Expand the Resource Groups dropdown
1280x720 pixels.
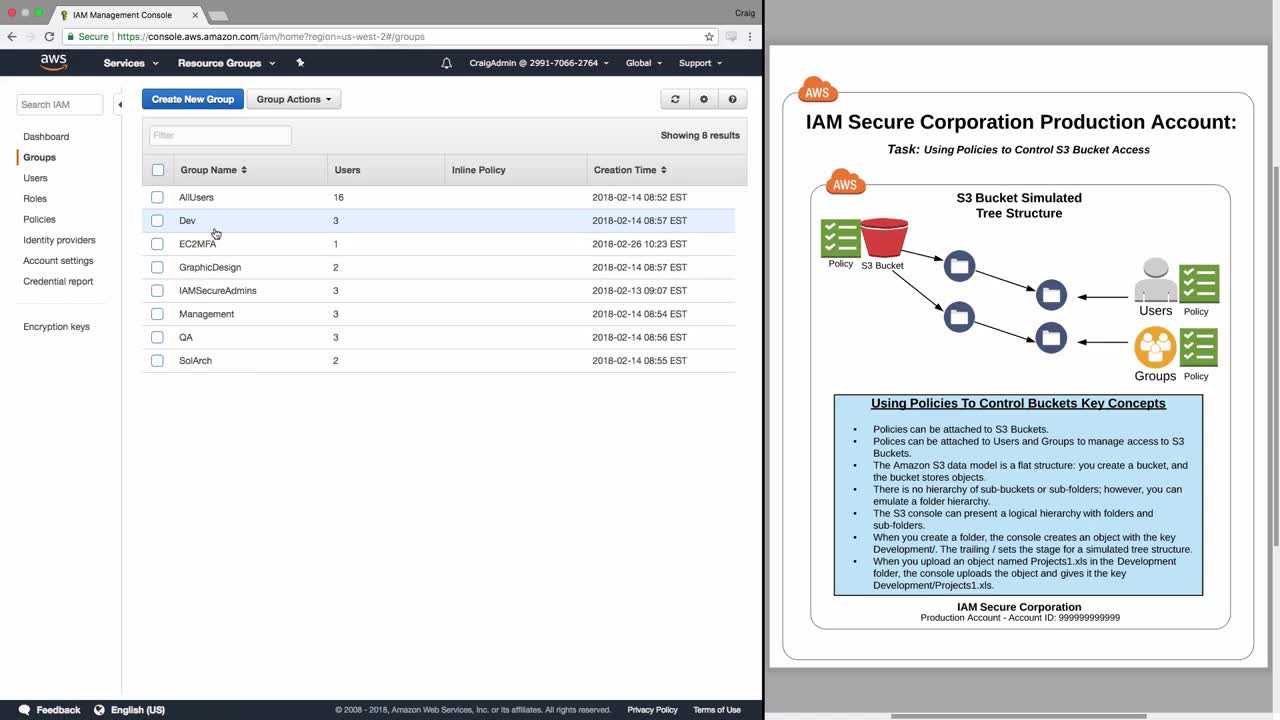pyautogui.click(x=226, y=63)
